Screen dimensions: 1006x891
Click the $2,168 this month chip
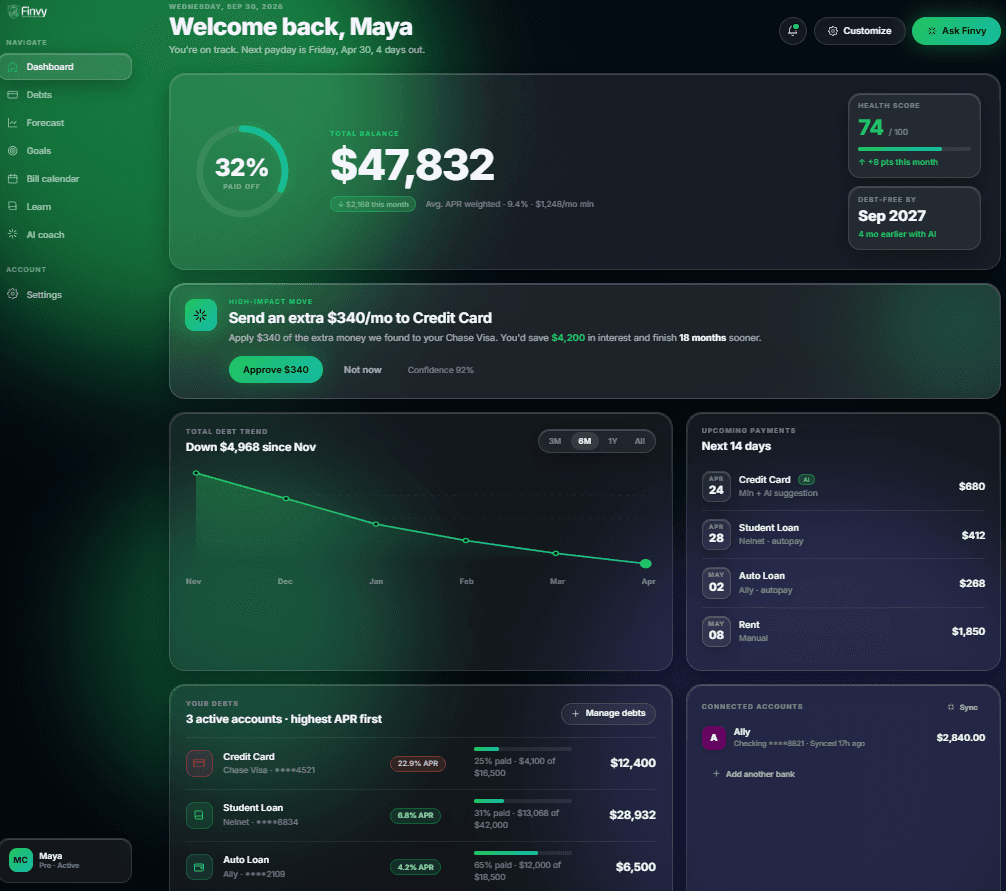373,204
